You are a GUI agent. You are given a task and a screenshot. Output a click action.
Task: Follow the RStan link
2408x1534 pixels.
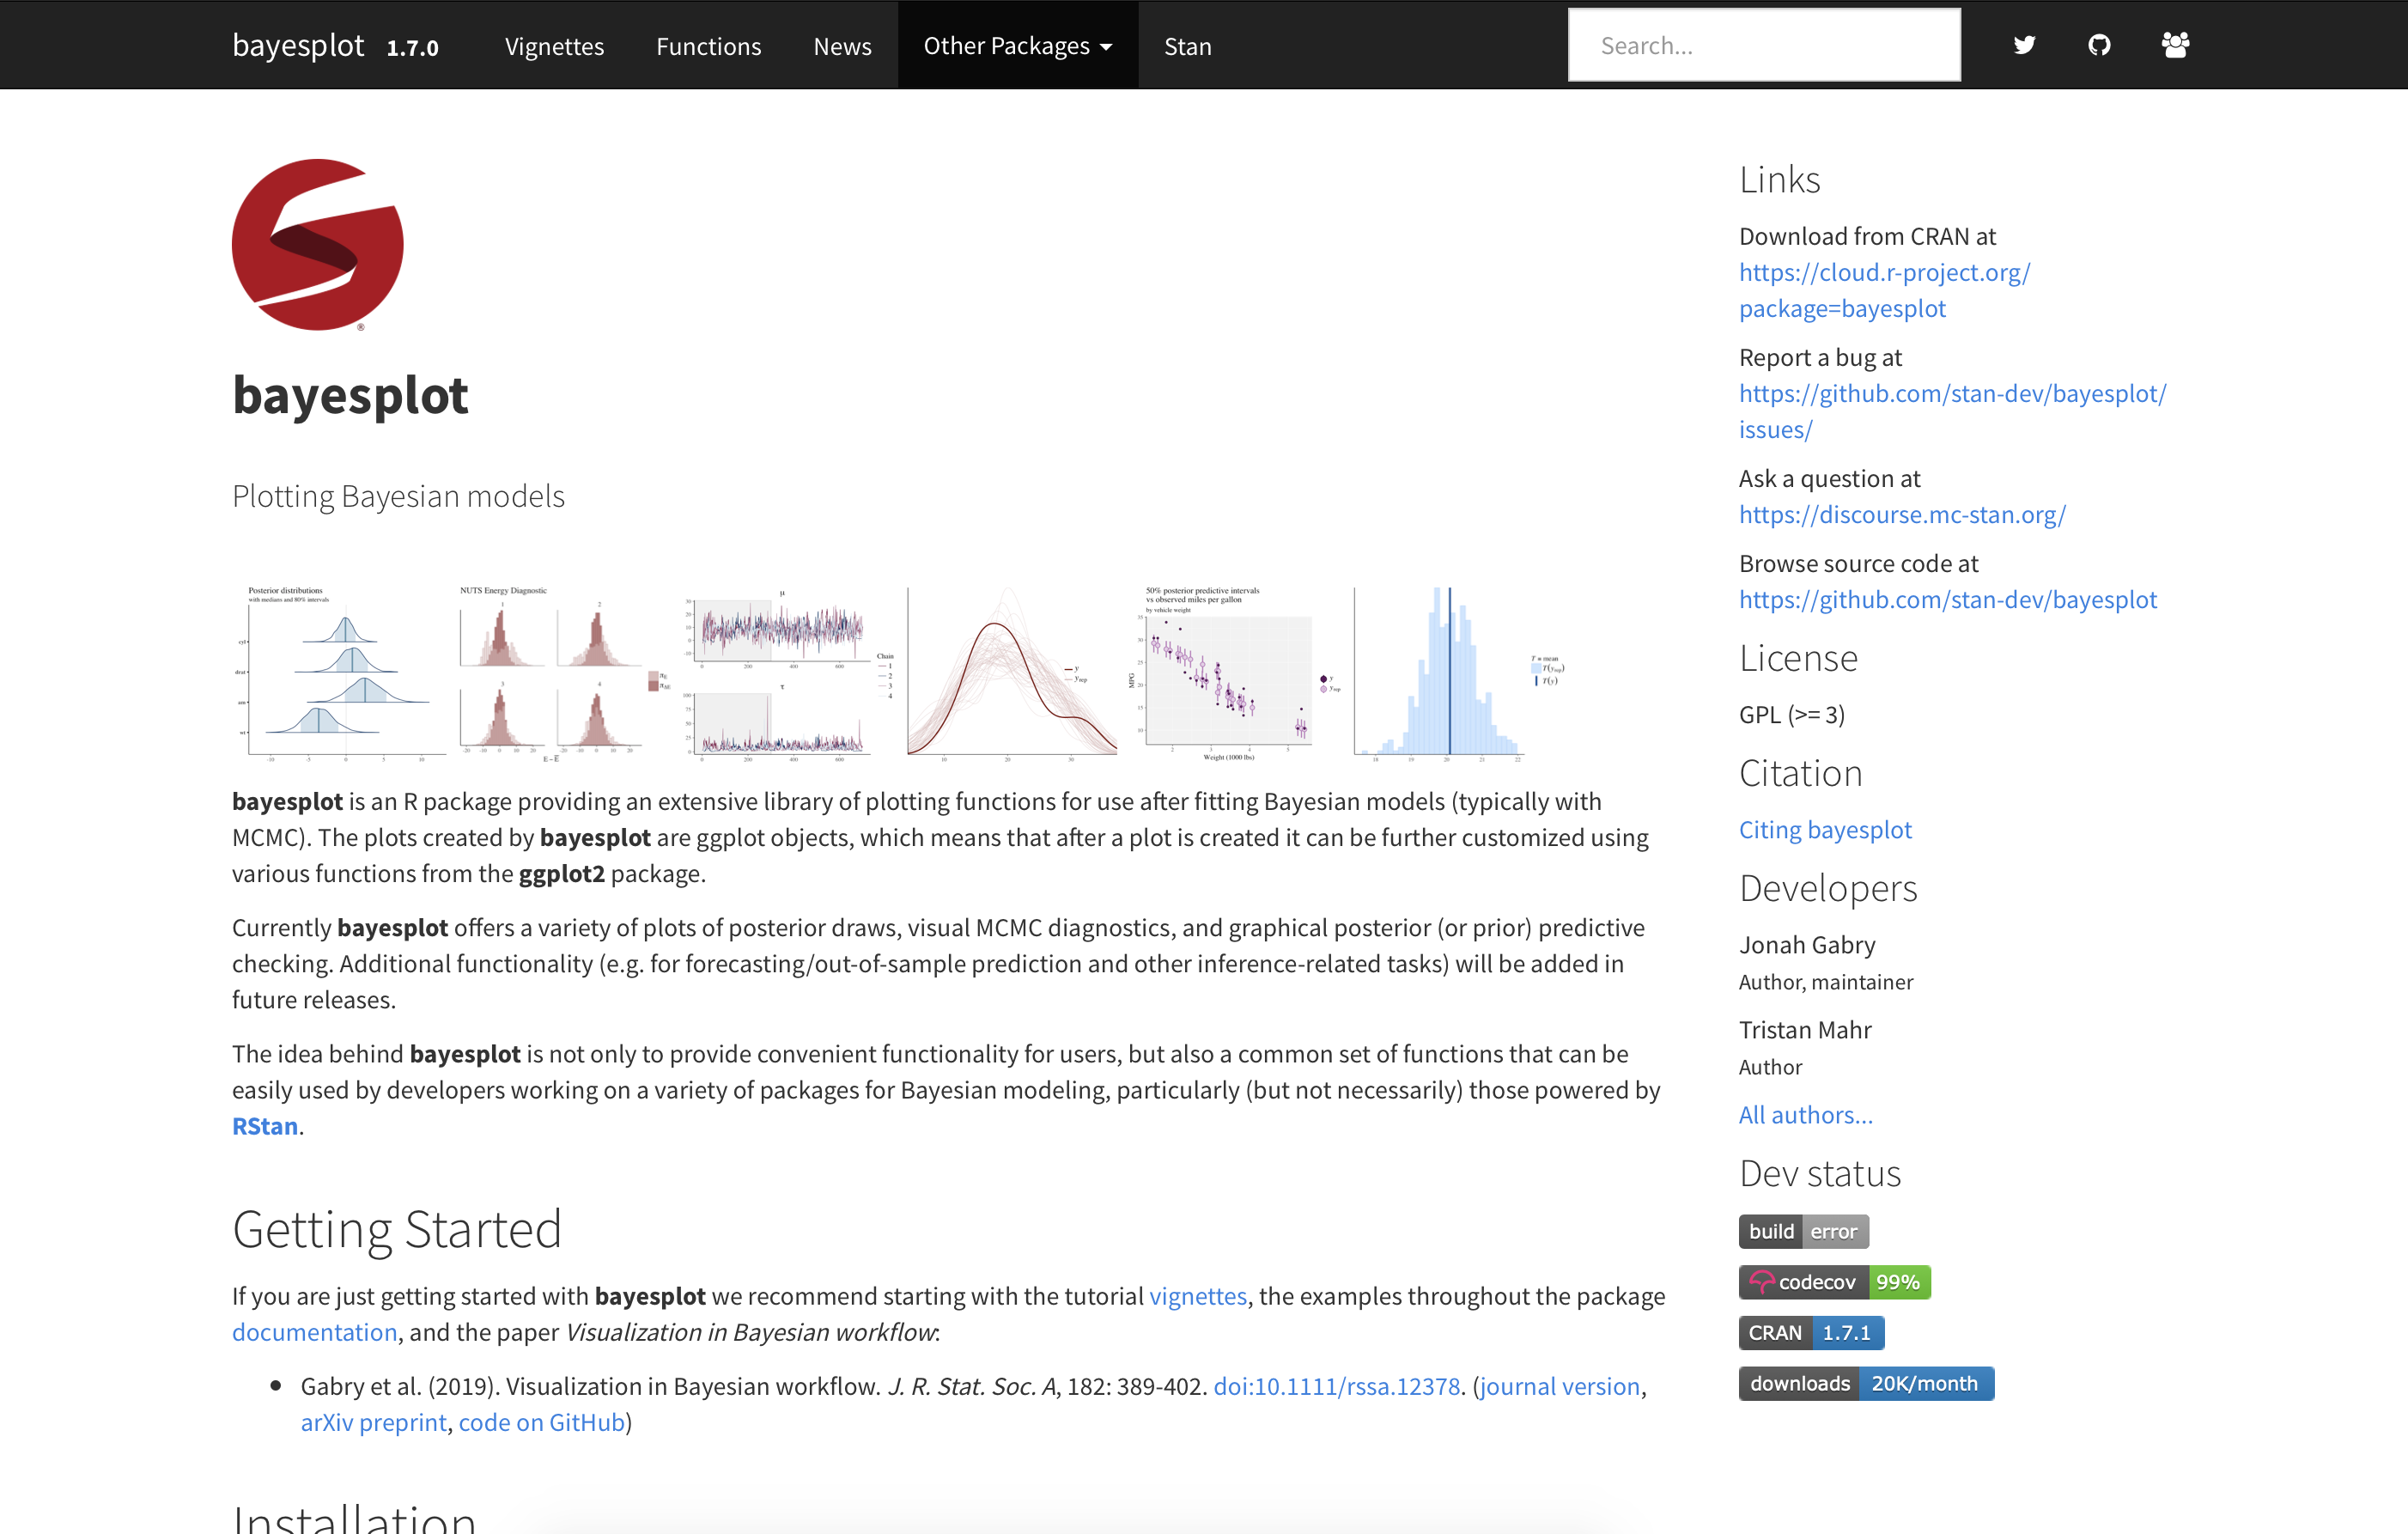point(265,1126)
